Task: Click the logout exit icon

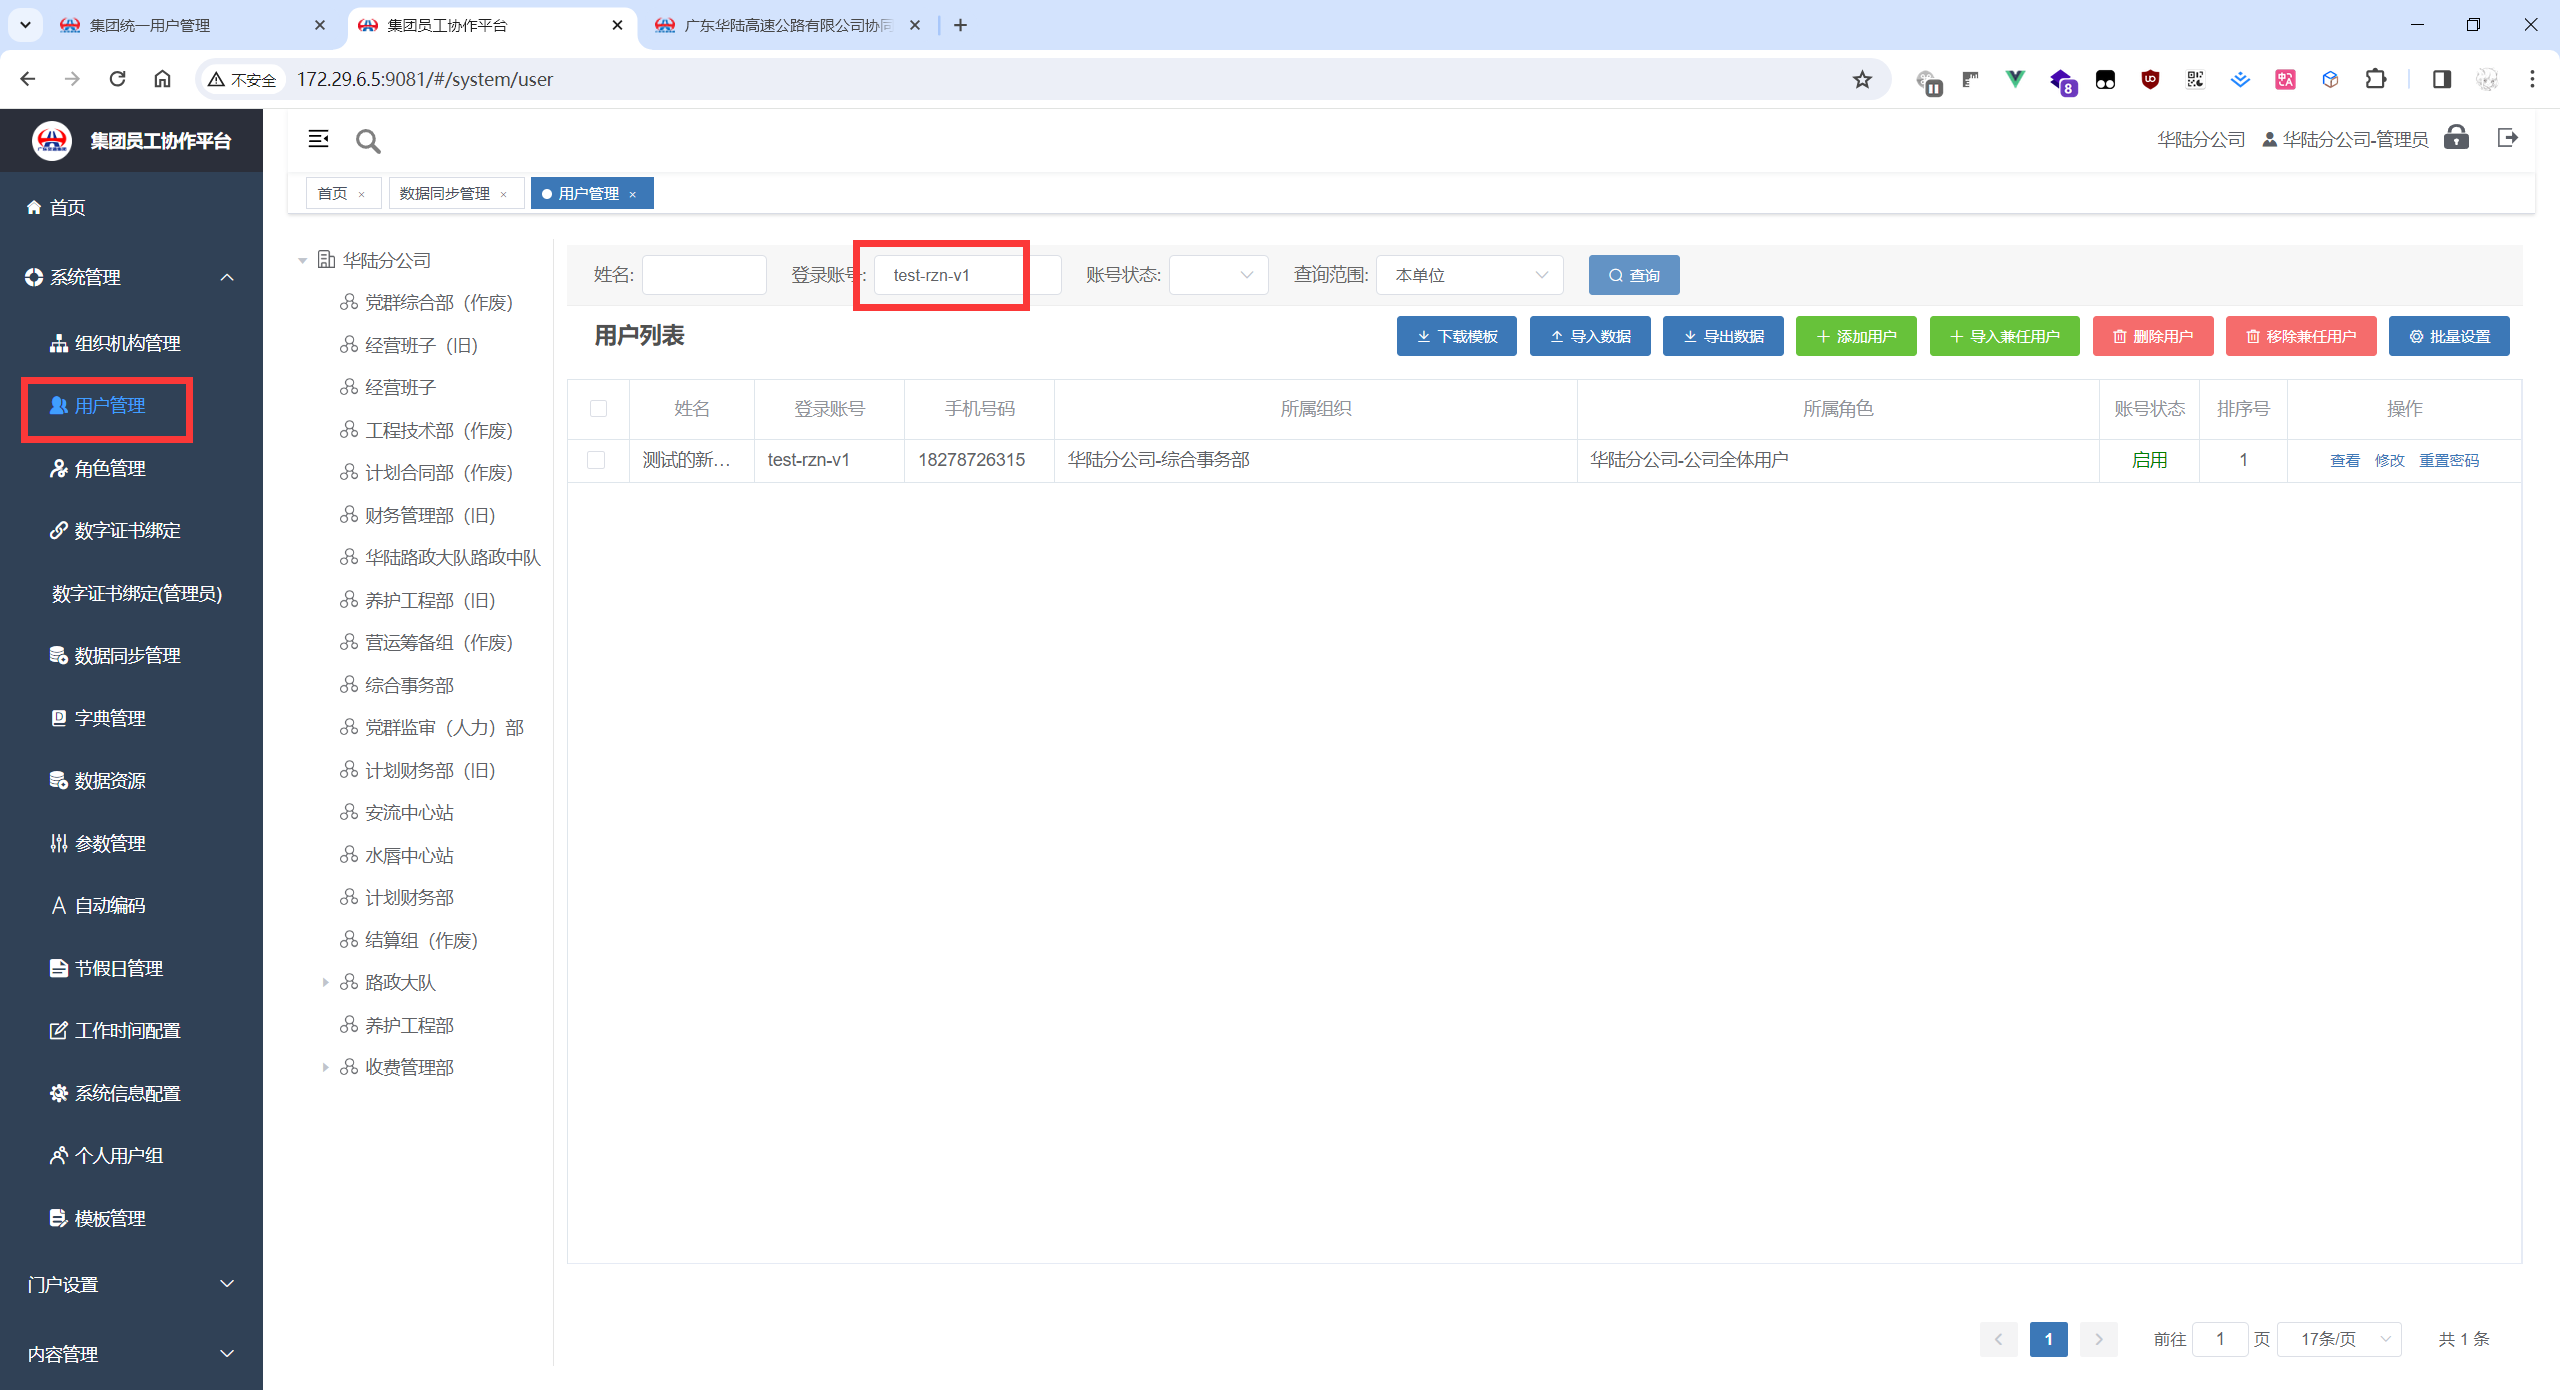Action: pos(2507,138)
